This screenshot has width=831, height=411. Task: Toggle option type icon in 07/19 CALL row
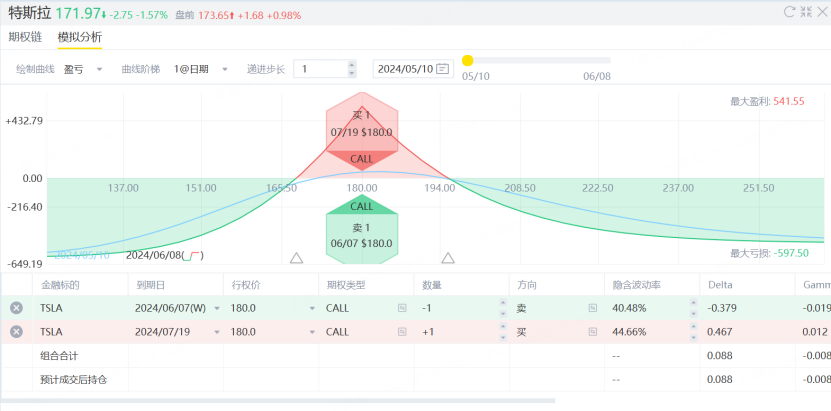(402, 332)
